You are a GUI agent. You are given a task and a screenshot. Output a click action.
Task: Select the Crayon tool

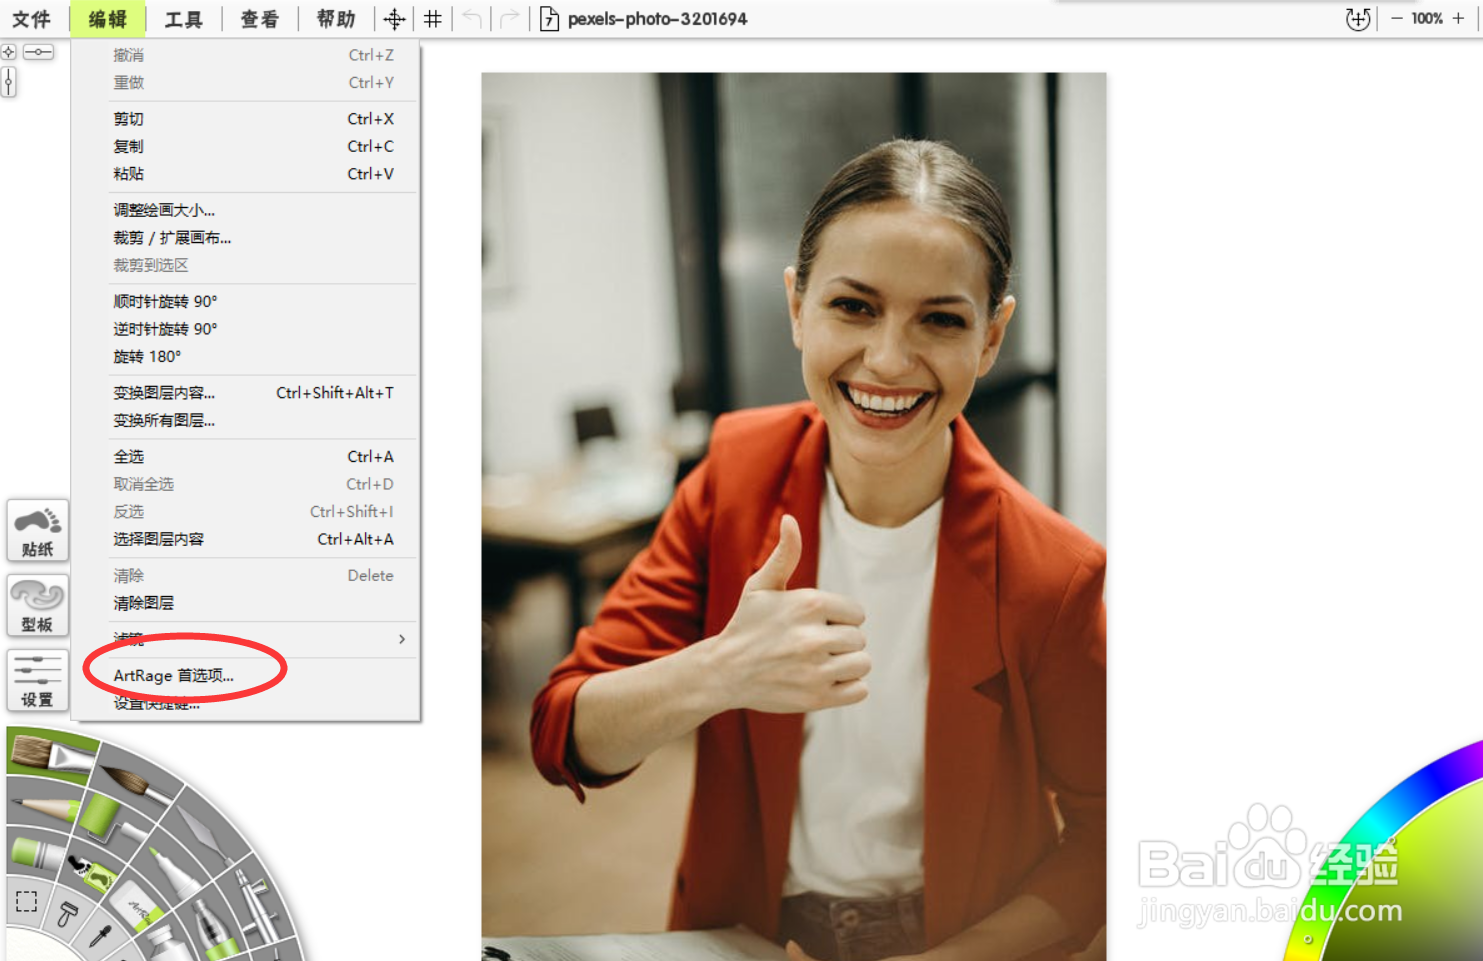coord(38,854)
